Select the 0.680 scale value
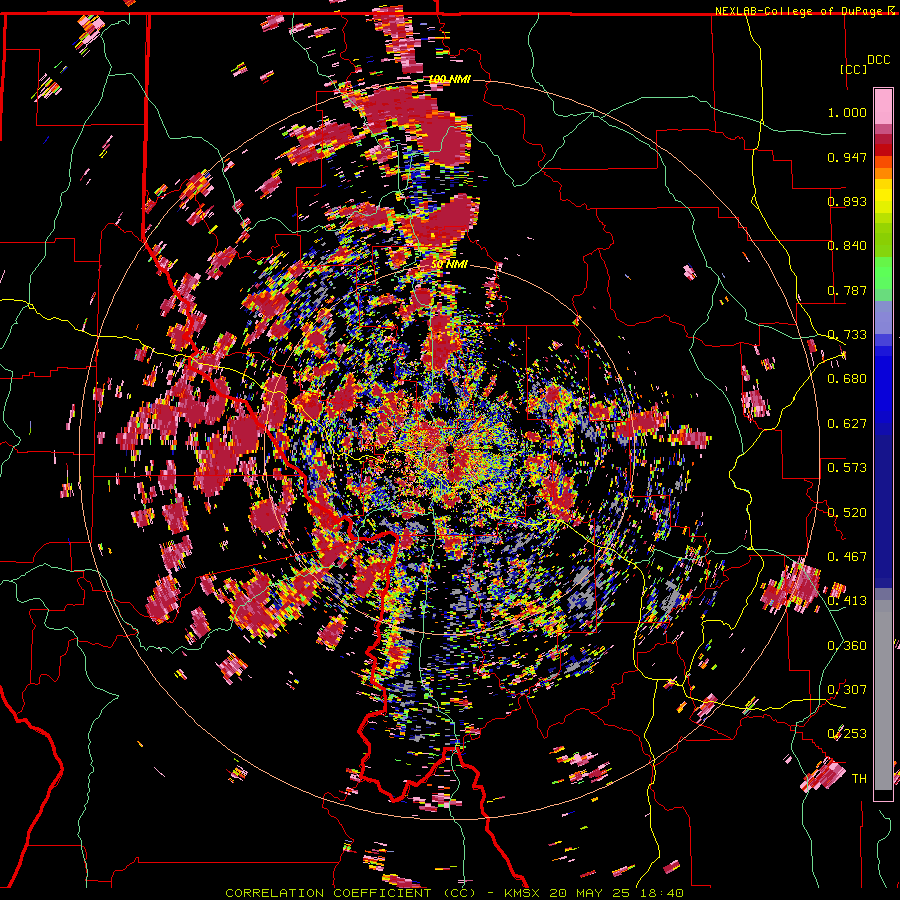Screen dimensions: 900x900 847,379
